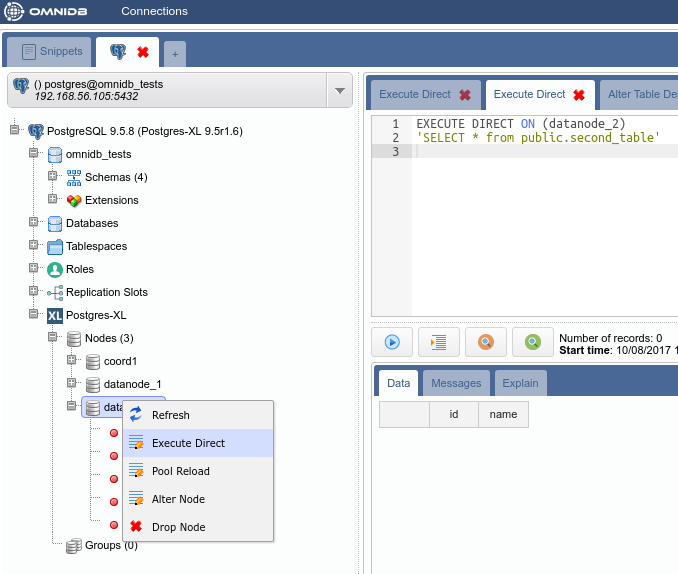The height and width of the screenshot is (574, 678).
Task: Click the Extensions icon in the tree
Action: click(74, 200)
